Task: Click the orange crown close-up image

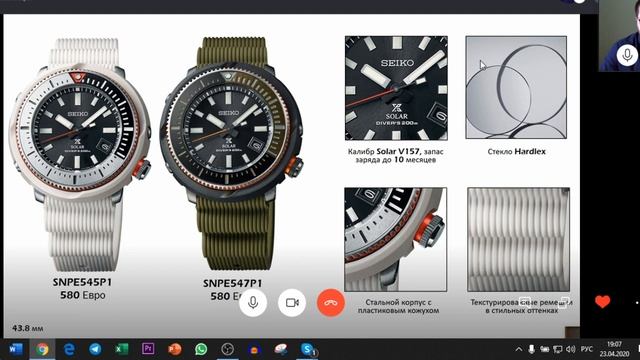Action: pos(396,239)
